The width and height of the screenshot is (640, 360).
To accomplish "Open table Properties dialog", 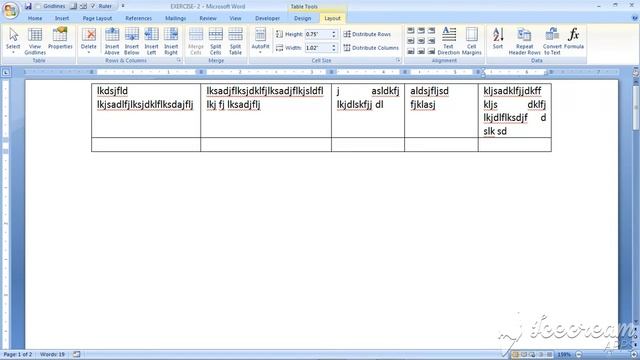I will pos(60,39).
